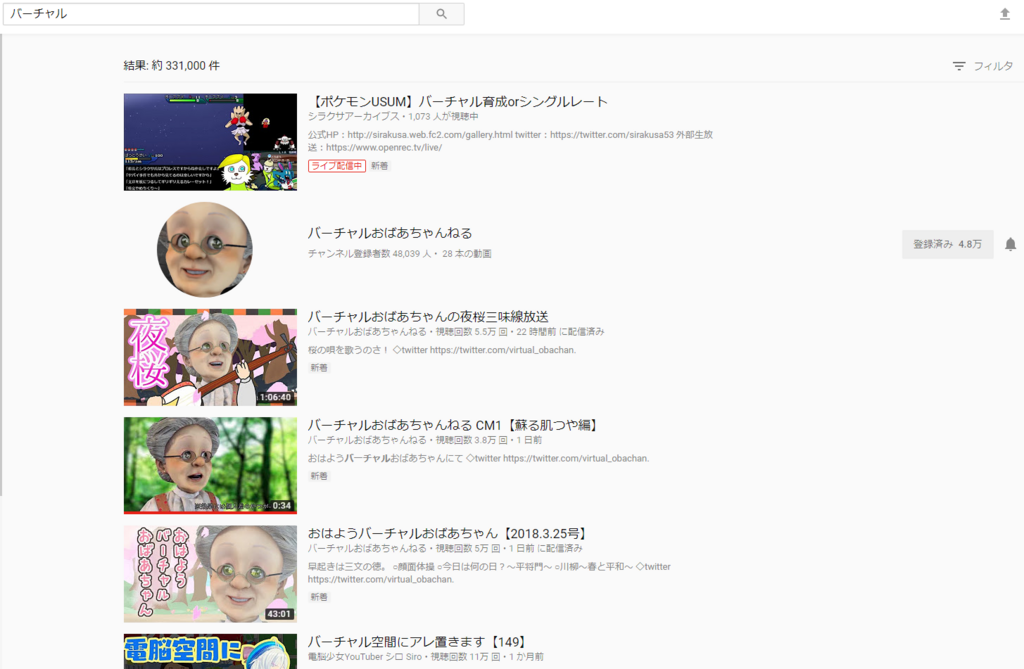1024x669 pixels.
Task: Open the シラクサアーカイブス channel link
Action: click(353, 116)
